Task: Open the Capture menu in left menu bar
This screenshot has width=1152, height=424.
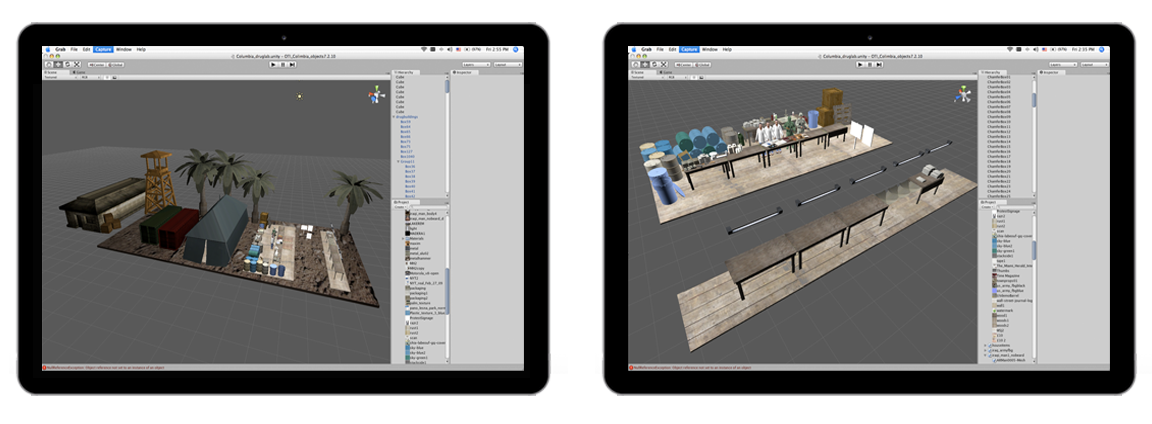Action: pyautogui.click(x=103, y=49)
